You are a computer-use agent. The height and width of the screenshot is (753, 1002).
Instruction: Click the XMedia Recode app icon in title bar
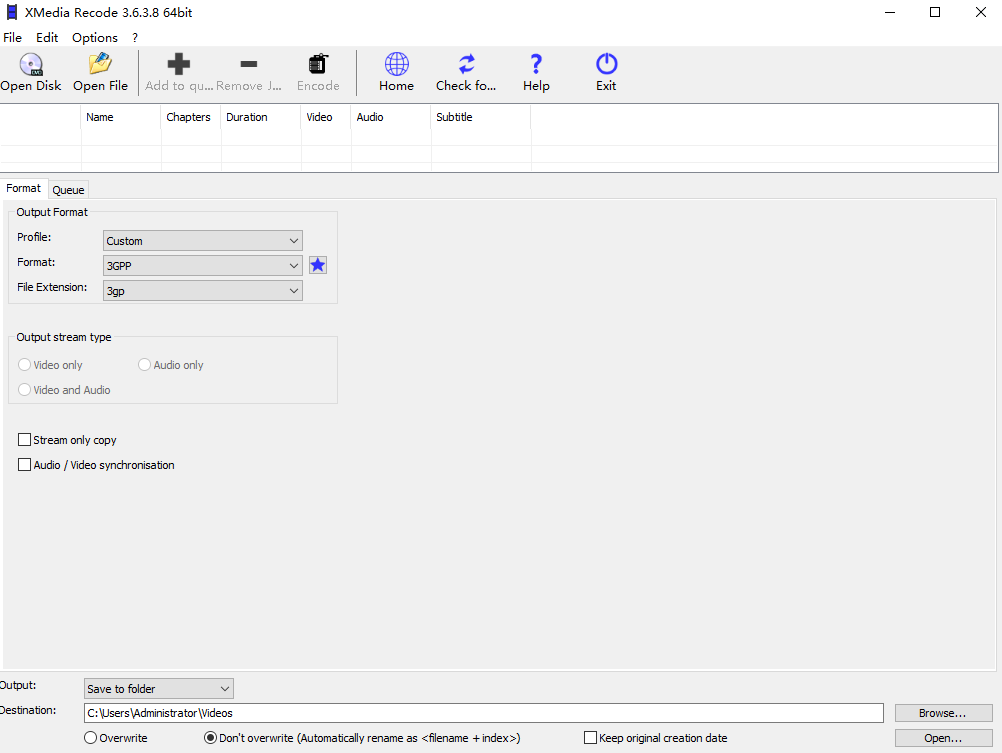tap(12, 12)
